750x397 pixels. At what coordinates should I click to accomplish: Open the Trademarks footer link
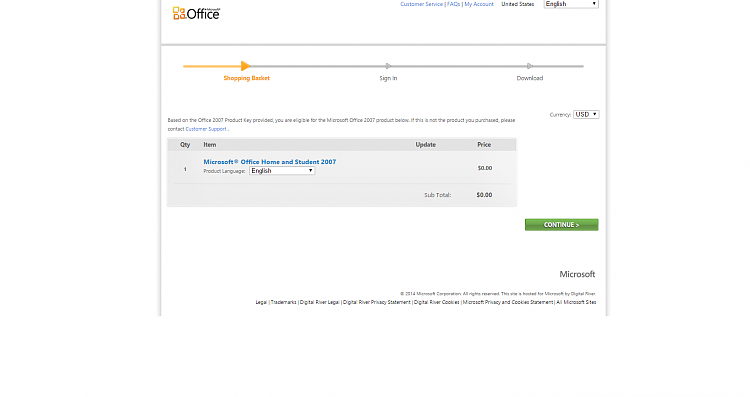coord(284,302)
